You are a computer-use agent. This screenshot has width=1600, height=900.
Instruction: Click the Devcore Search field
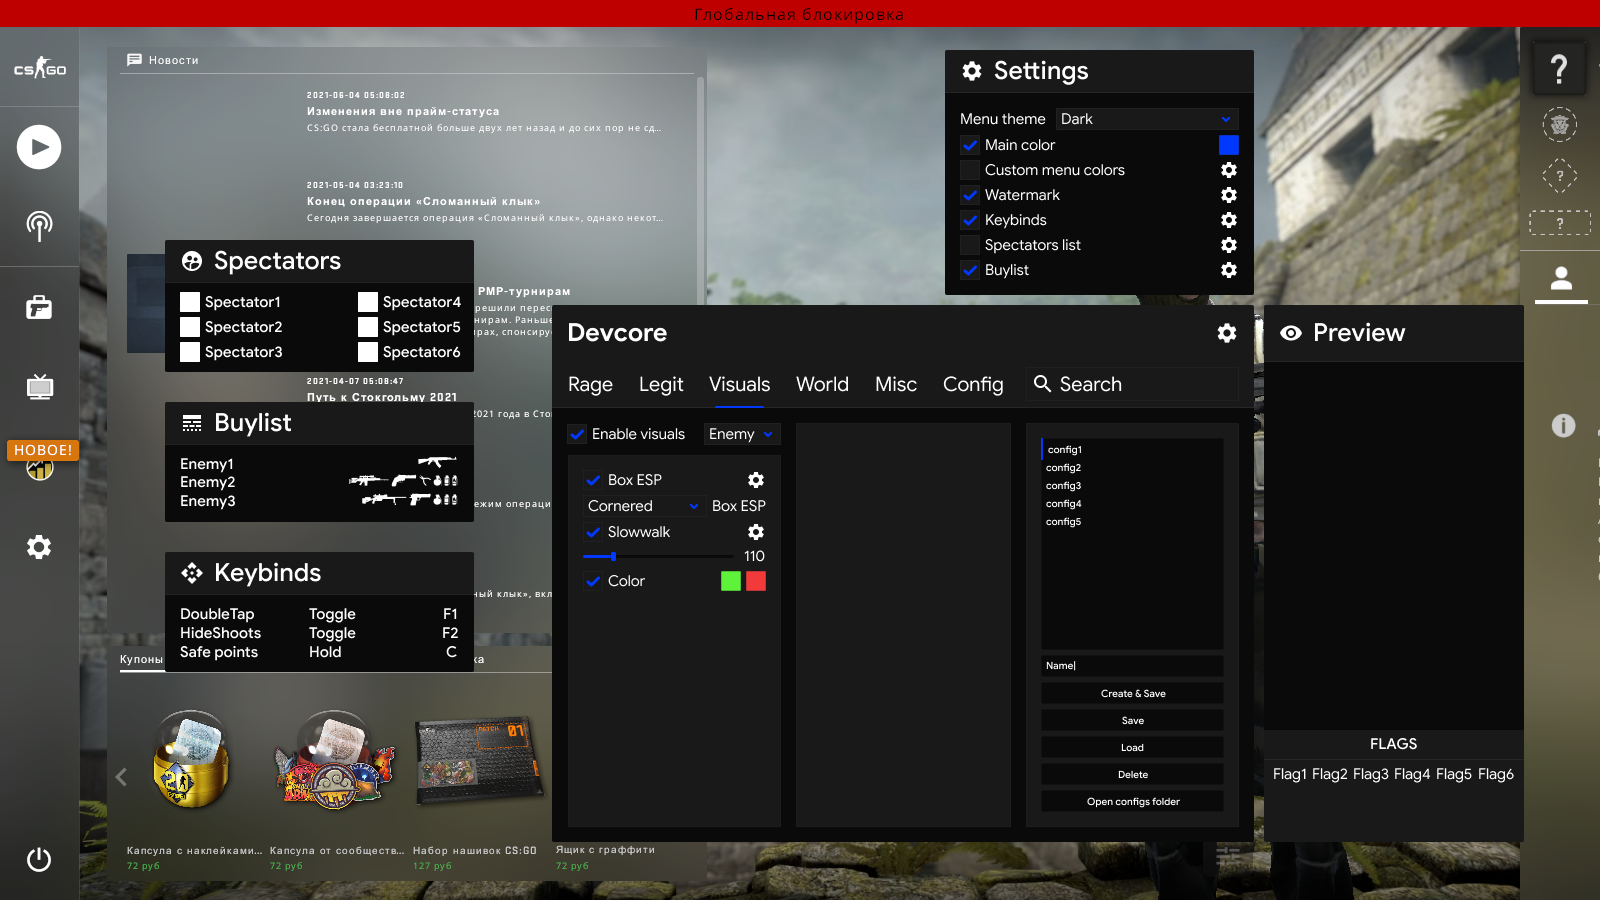(1132, 385)
